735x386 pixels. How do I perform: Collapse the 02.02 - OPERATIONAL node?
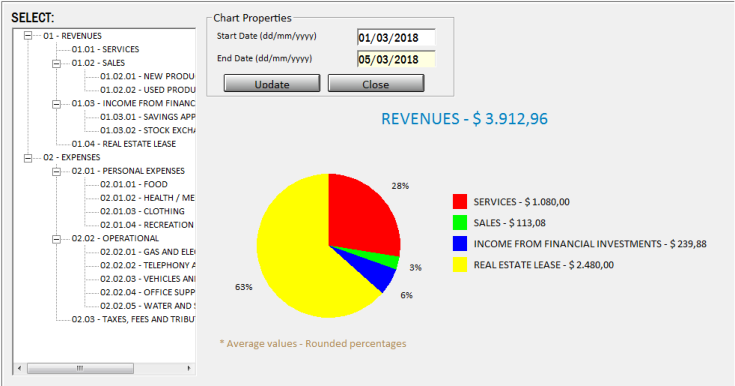56,239
